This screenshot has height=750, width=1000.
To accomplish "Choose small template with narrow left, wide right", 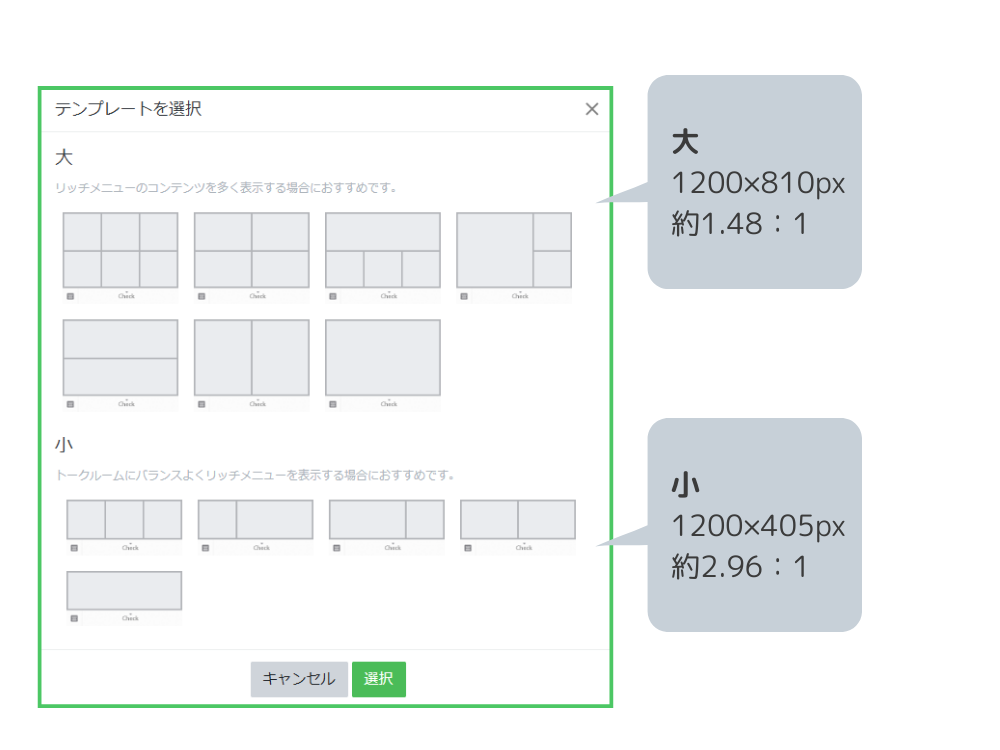I will point(255,520).
